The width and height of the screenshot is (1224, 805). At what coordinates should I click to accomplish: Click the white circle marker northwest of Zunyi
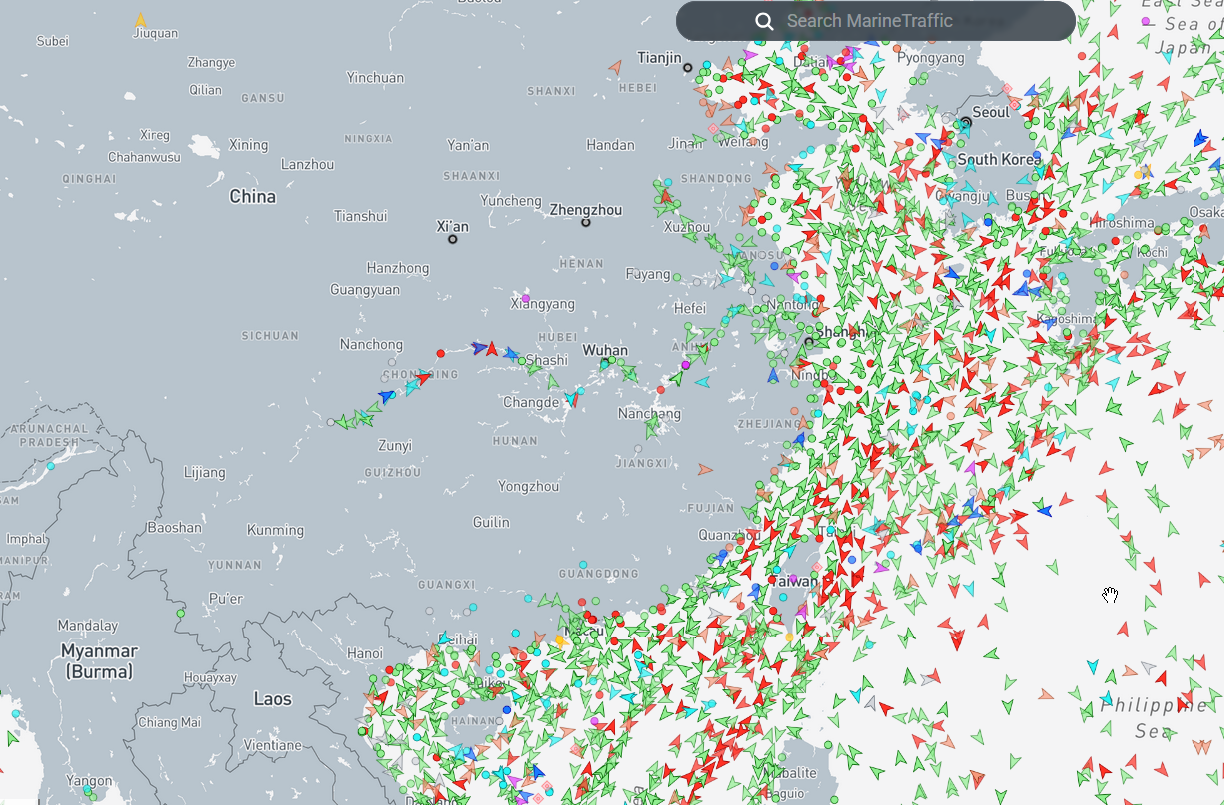[x=331, y=422]
